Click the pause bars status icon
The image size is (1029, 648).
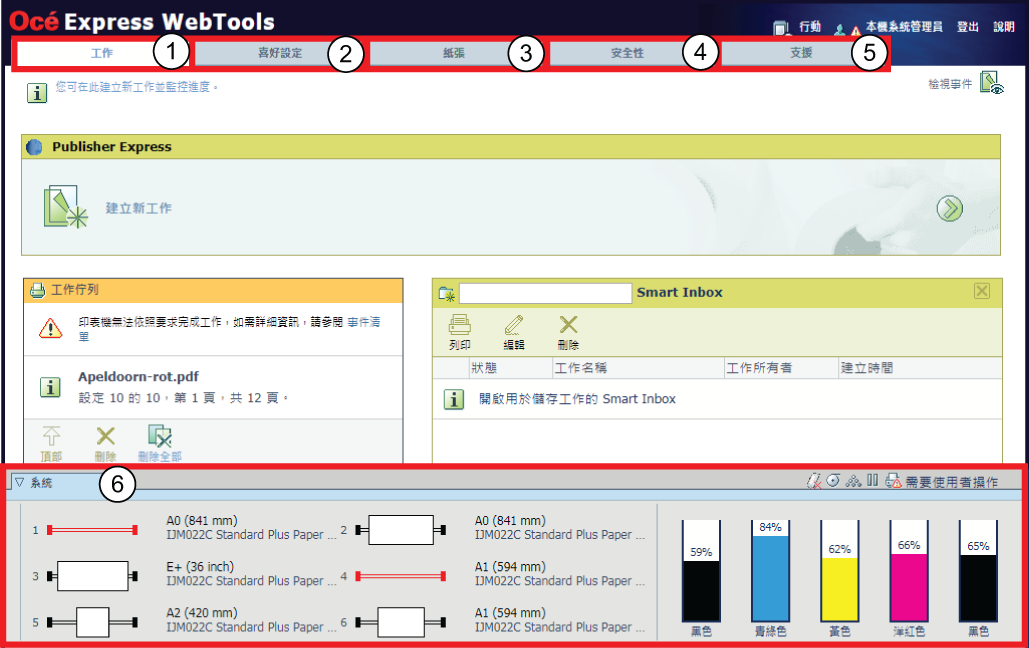pyautogui.click(x=872, y=481)
